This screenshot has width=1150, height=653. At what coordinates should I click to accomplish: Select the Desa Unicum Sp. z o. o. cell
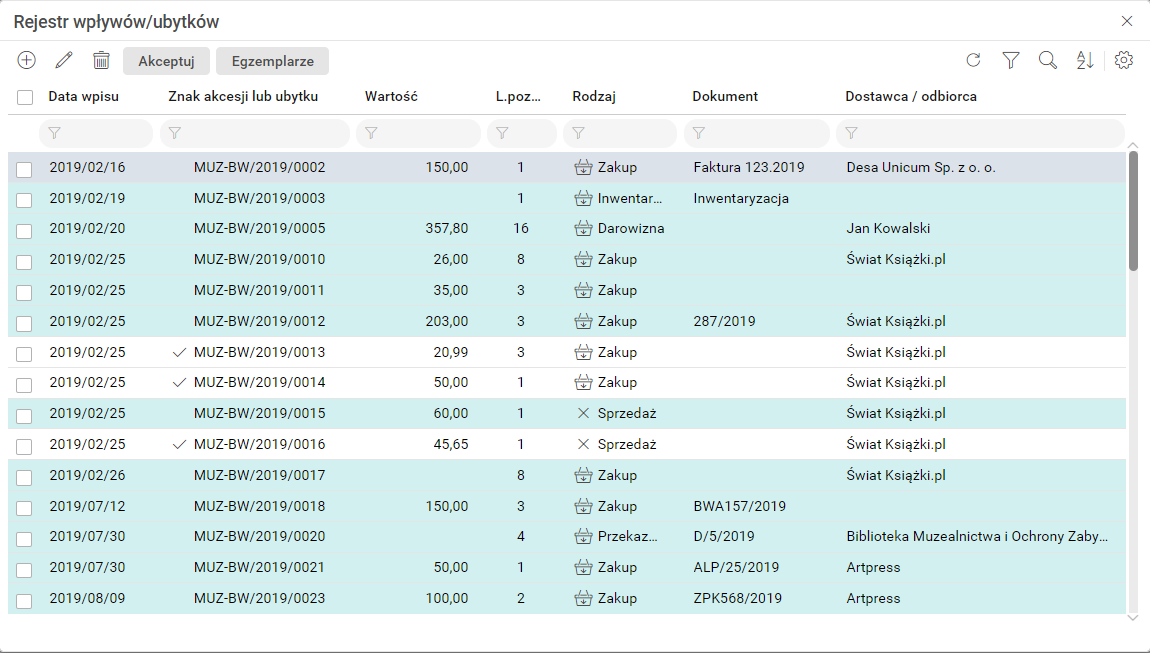[x=921, y=167]
